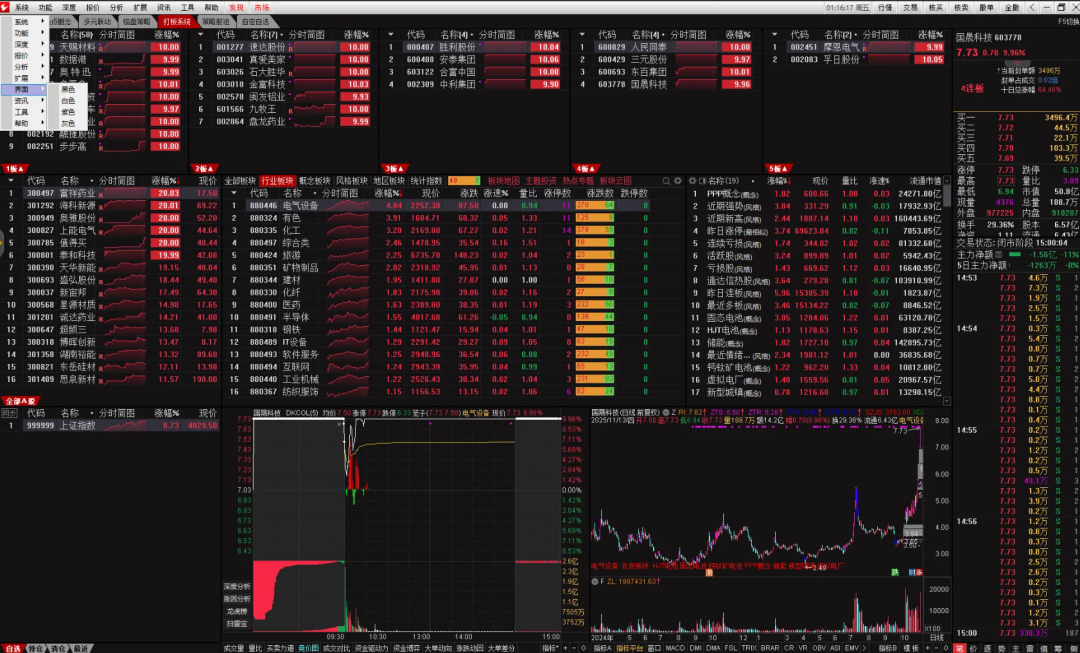1080x653 pixels.
Task: Open the MACD indicator at chart bottom
Action: (677, 648)
